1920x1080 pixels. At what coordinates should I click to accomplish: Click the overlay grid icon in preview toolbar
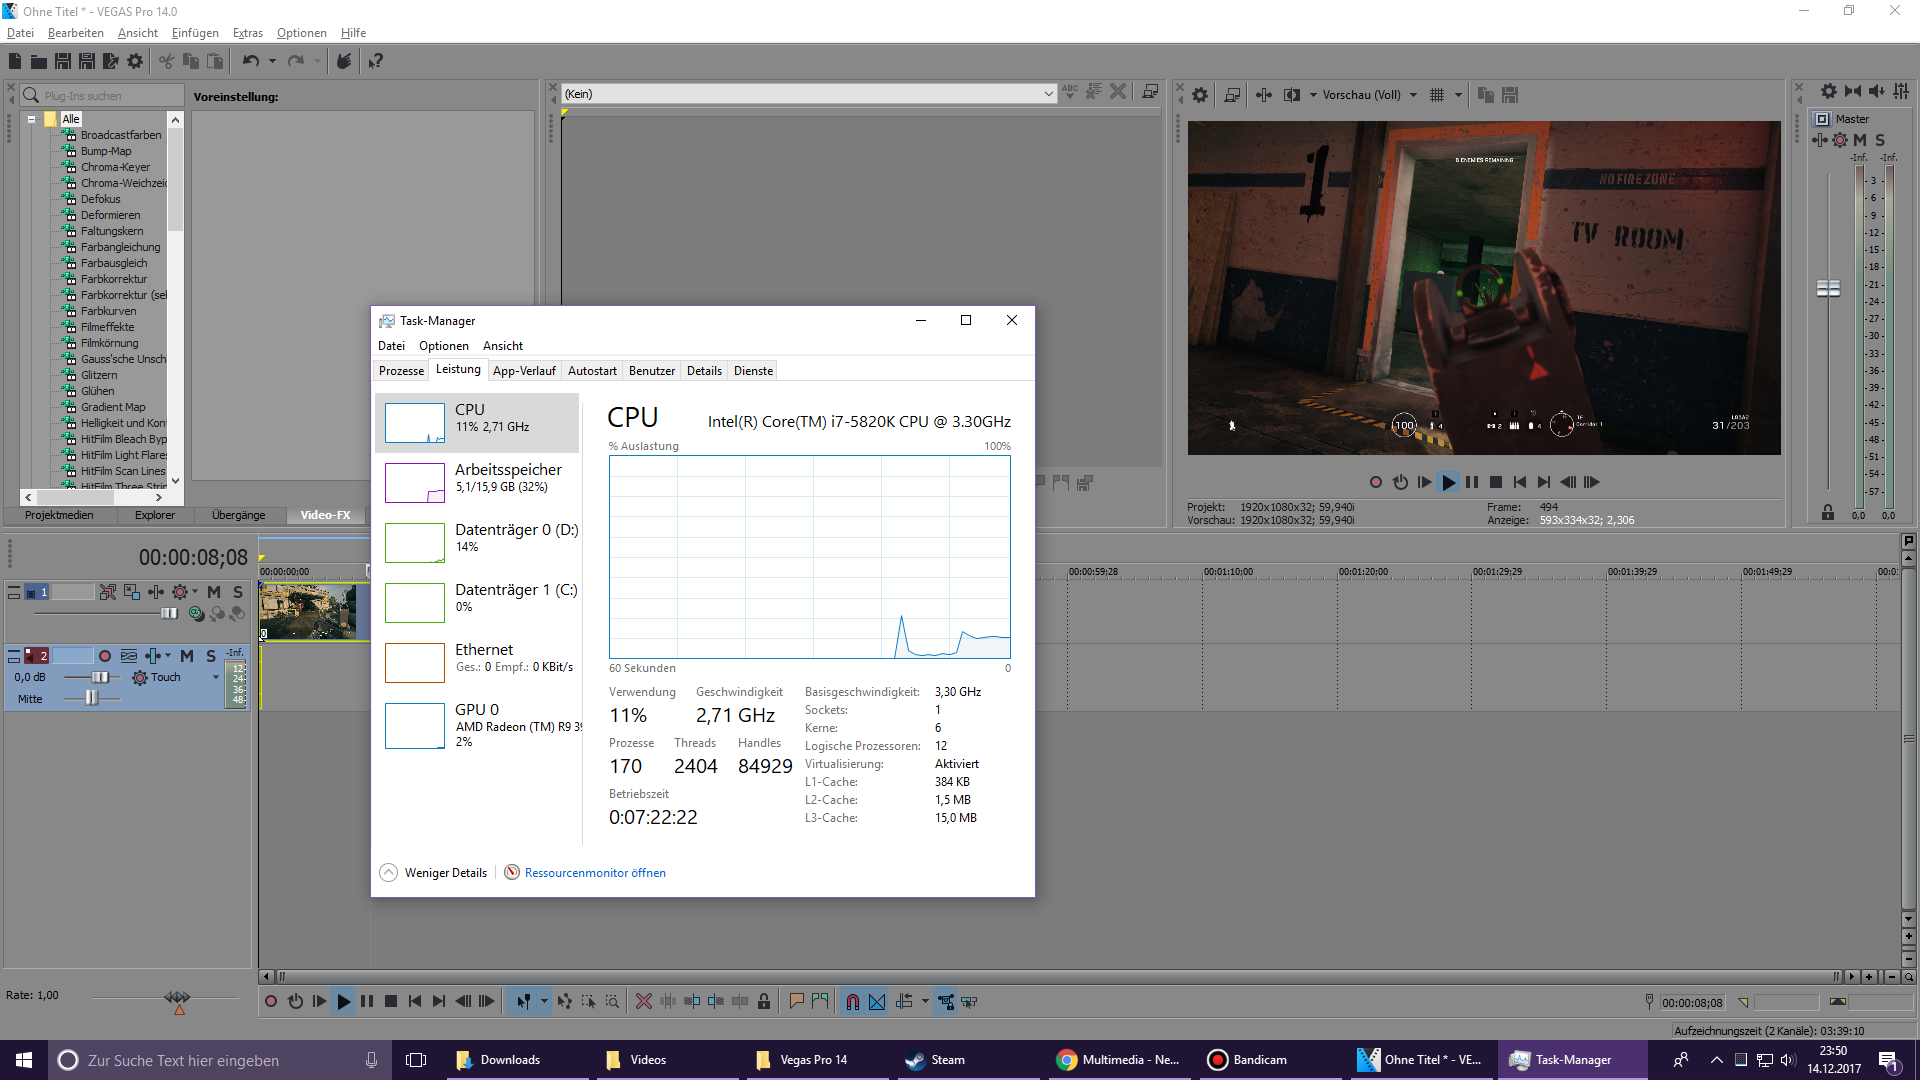click(x=1437, y=95)
